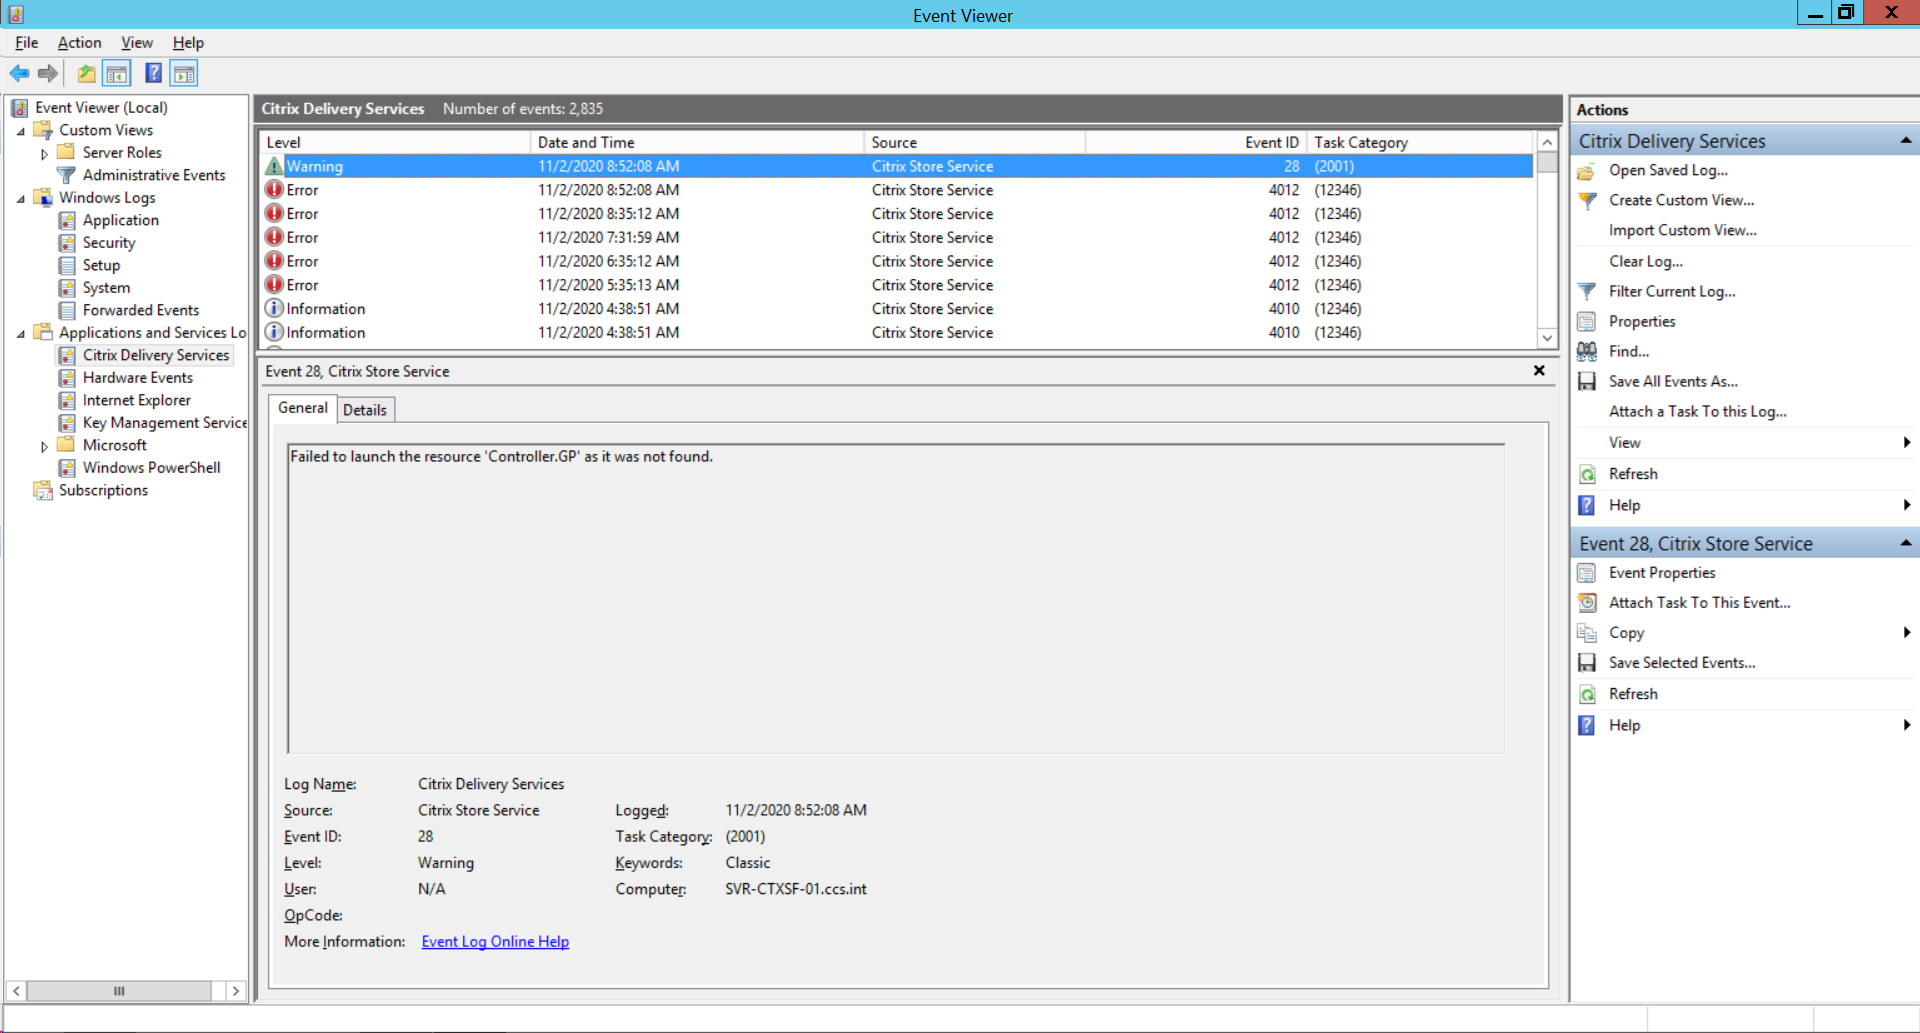The image size is (1920, 1033).
Task: Click Clear Log... action
Action: (x=1645, y=261)
